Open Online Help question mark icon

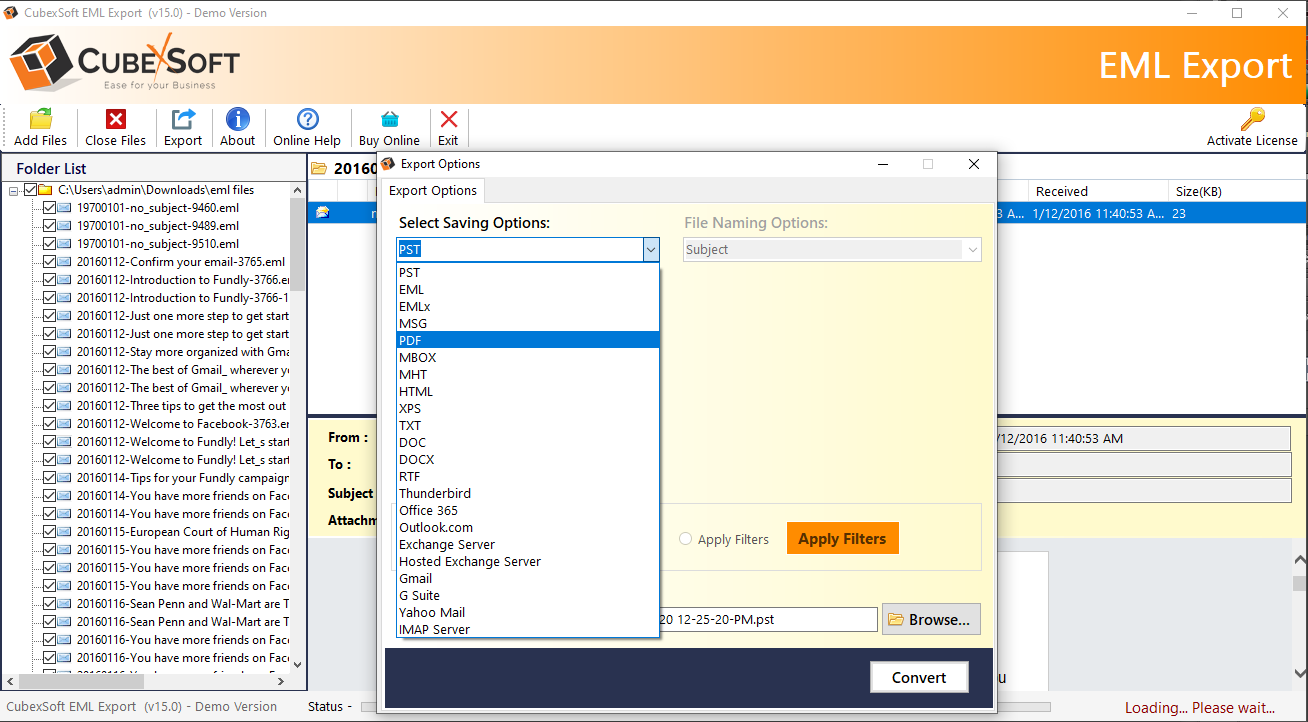[x=307, y=119]
